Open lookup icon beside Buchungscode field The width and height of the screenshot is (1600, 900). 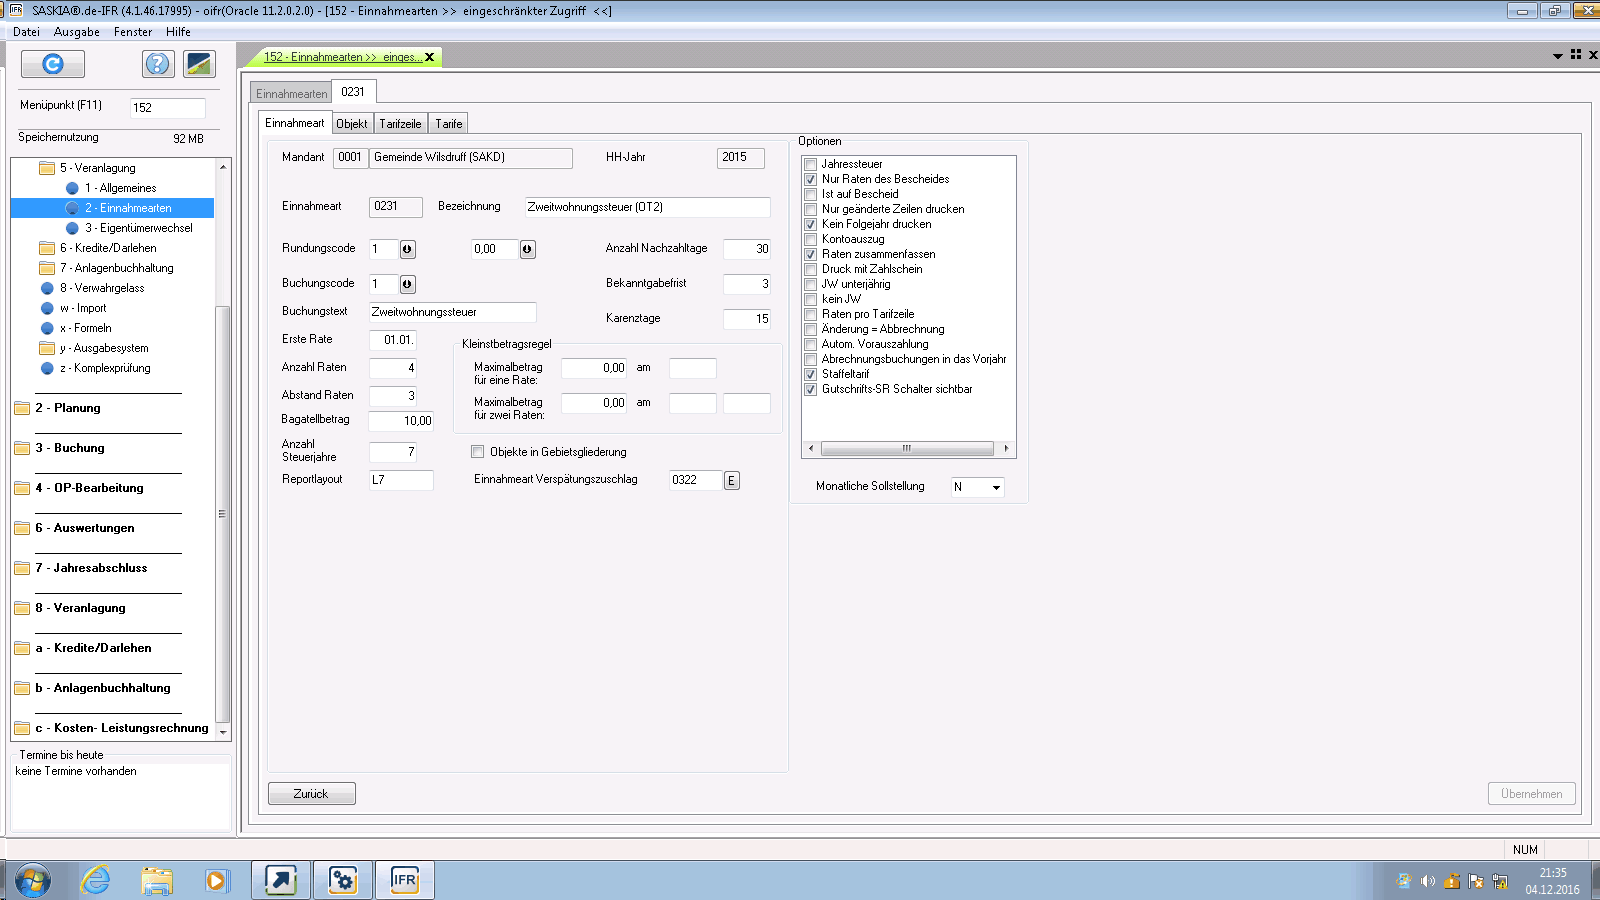point(407,284)
